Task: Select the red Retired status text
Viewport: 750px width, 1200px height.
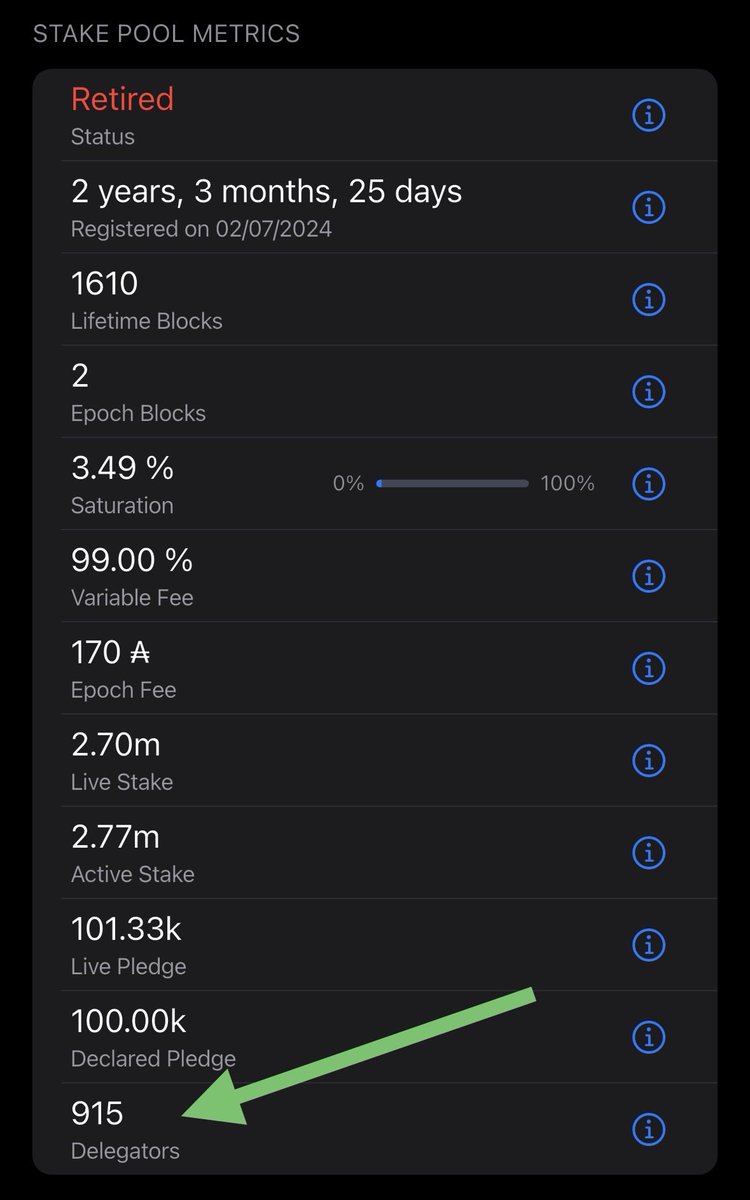Action: [122, 99]
